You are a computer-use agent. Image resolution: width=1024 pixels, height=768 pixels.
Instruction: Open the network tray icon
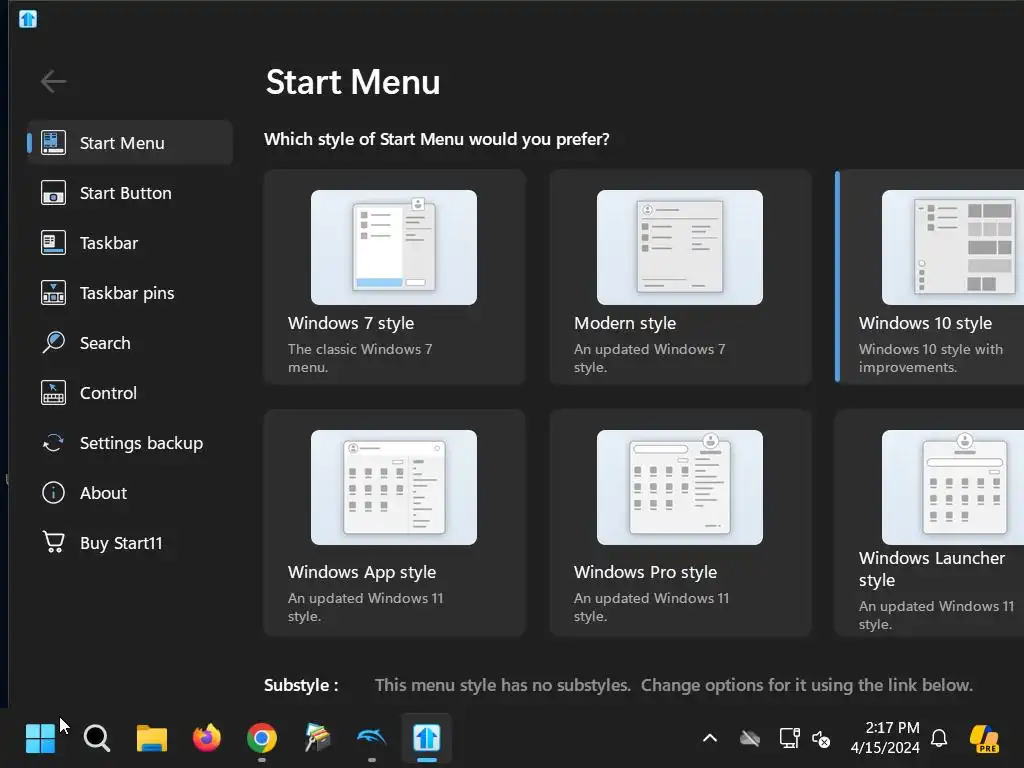(x=790, y=739)
